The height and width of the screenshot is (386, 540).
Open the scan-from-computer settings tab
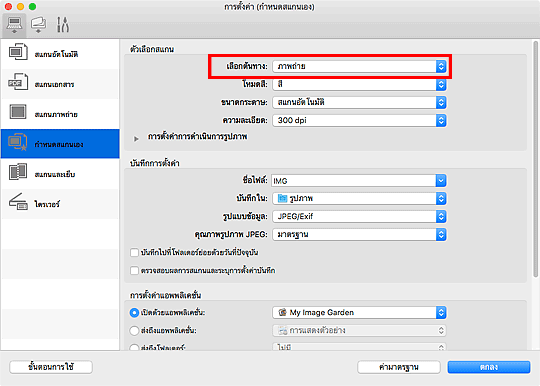[x=14, y=25]
